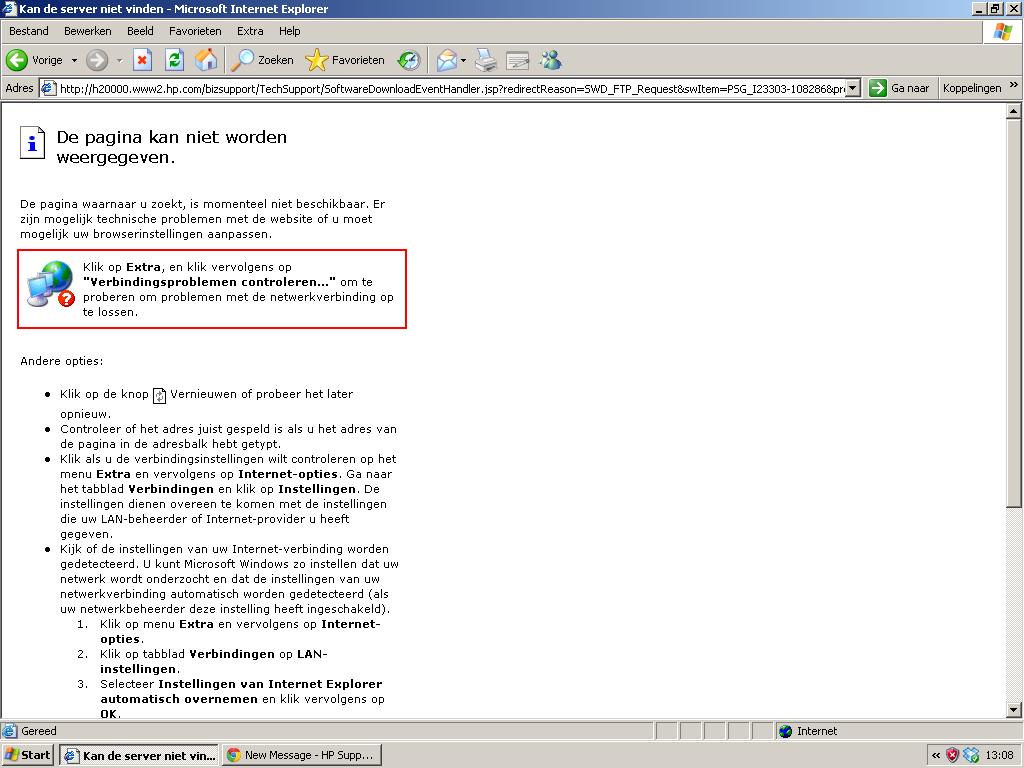Click the red shield tray icon
Image resolution: width=1024 pixels, height=768 pixels.
point(953,756)
